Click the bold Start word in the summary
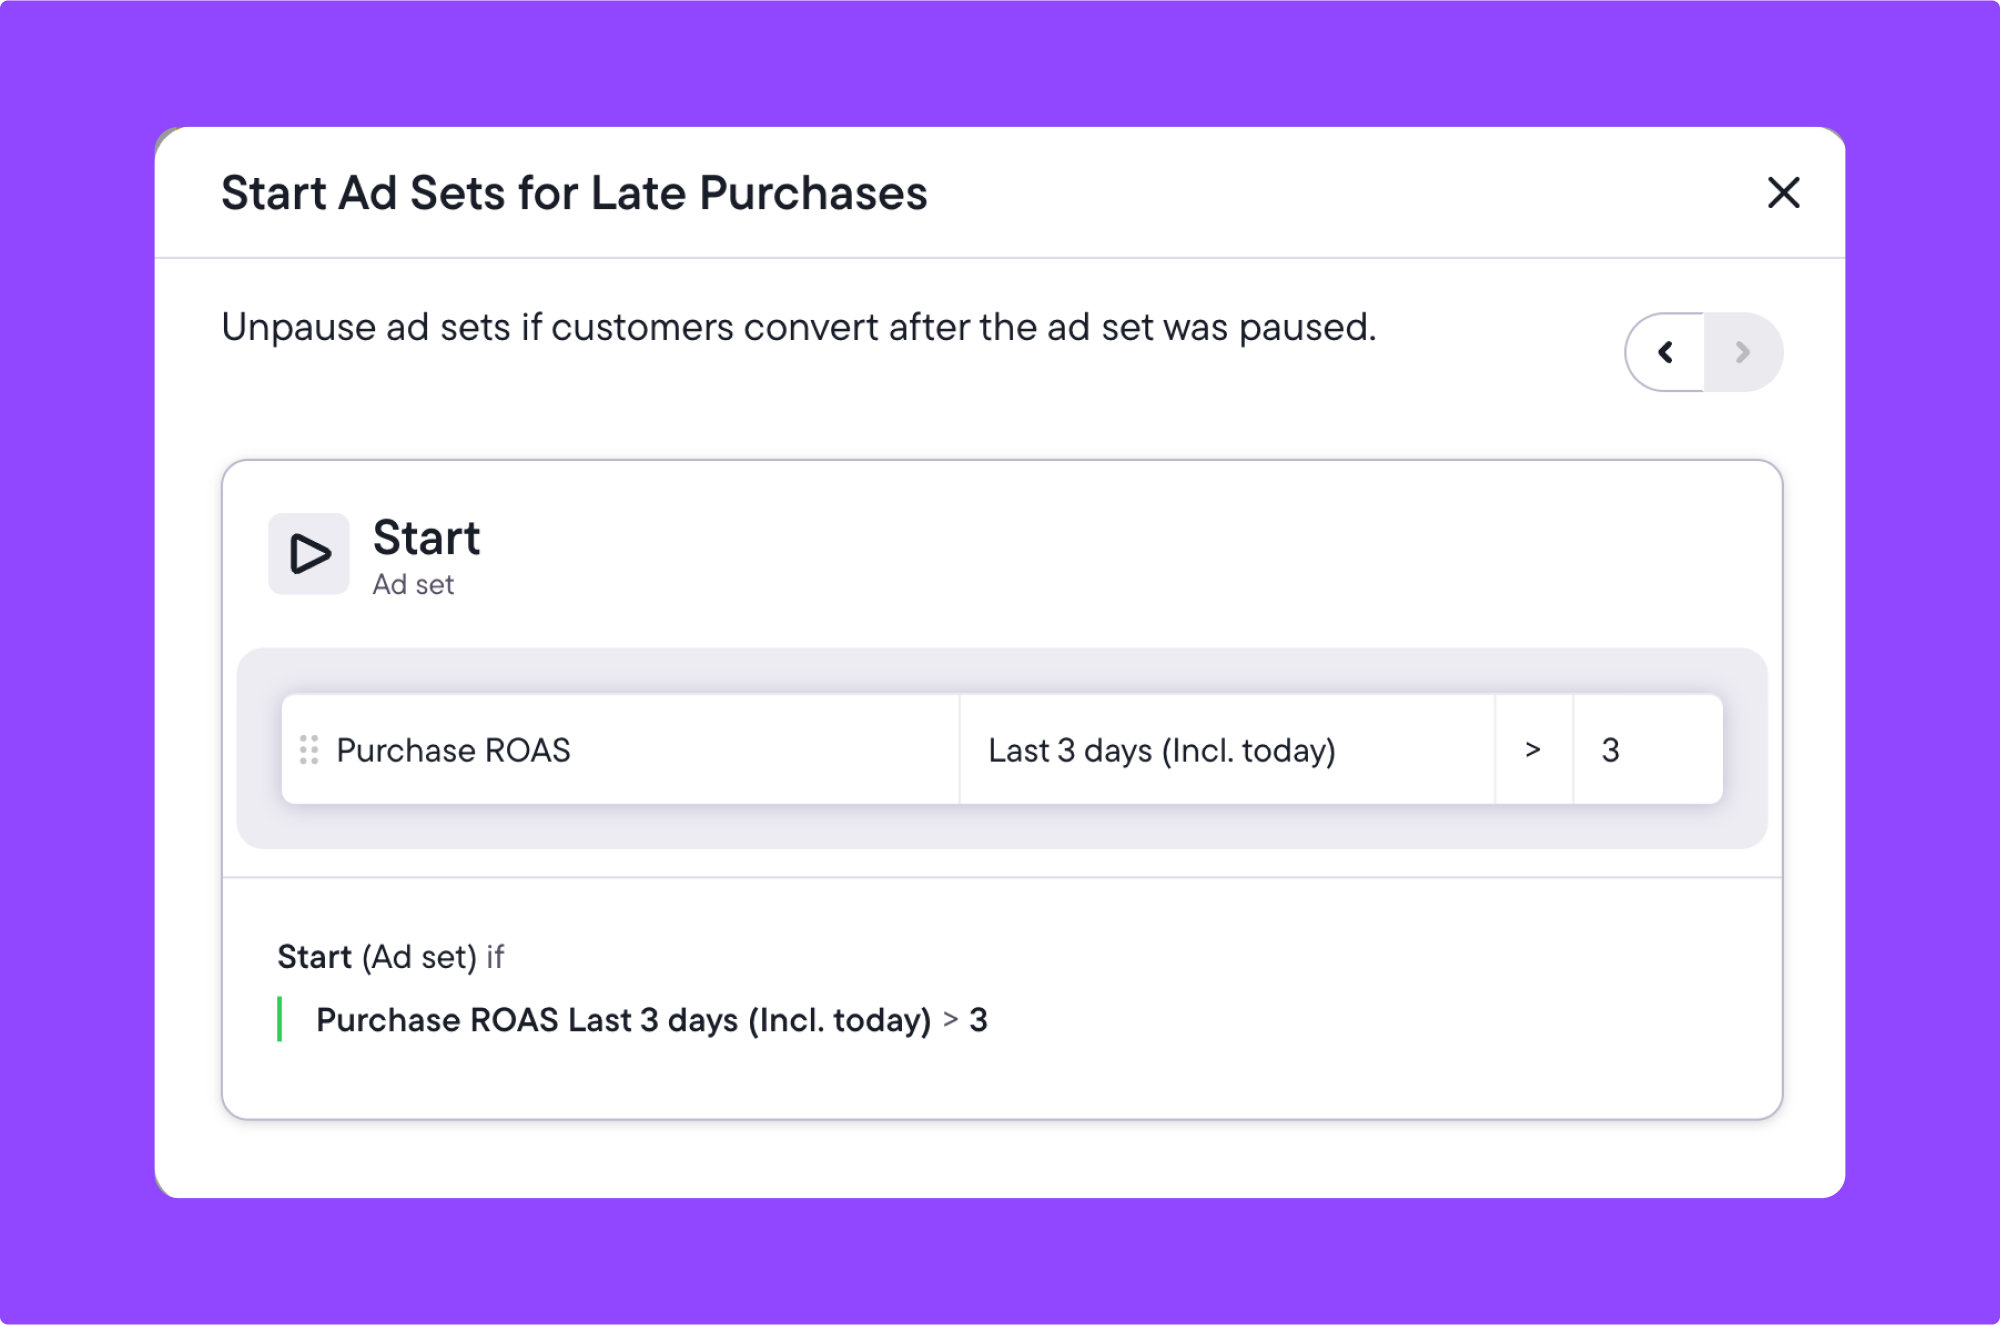2000x1325 pixels. [314, 957]
